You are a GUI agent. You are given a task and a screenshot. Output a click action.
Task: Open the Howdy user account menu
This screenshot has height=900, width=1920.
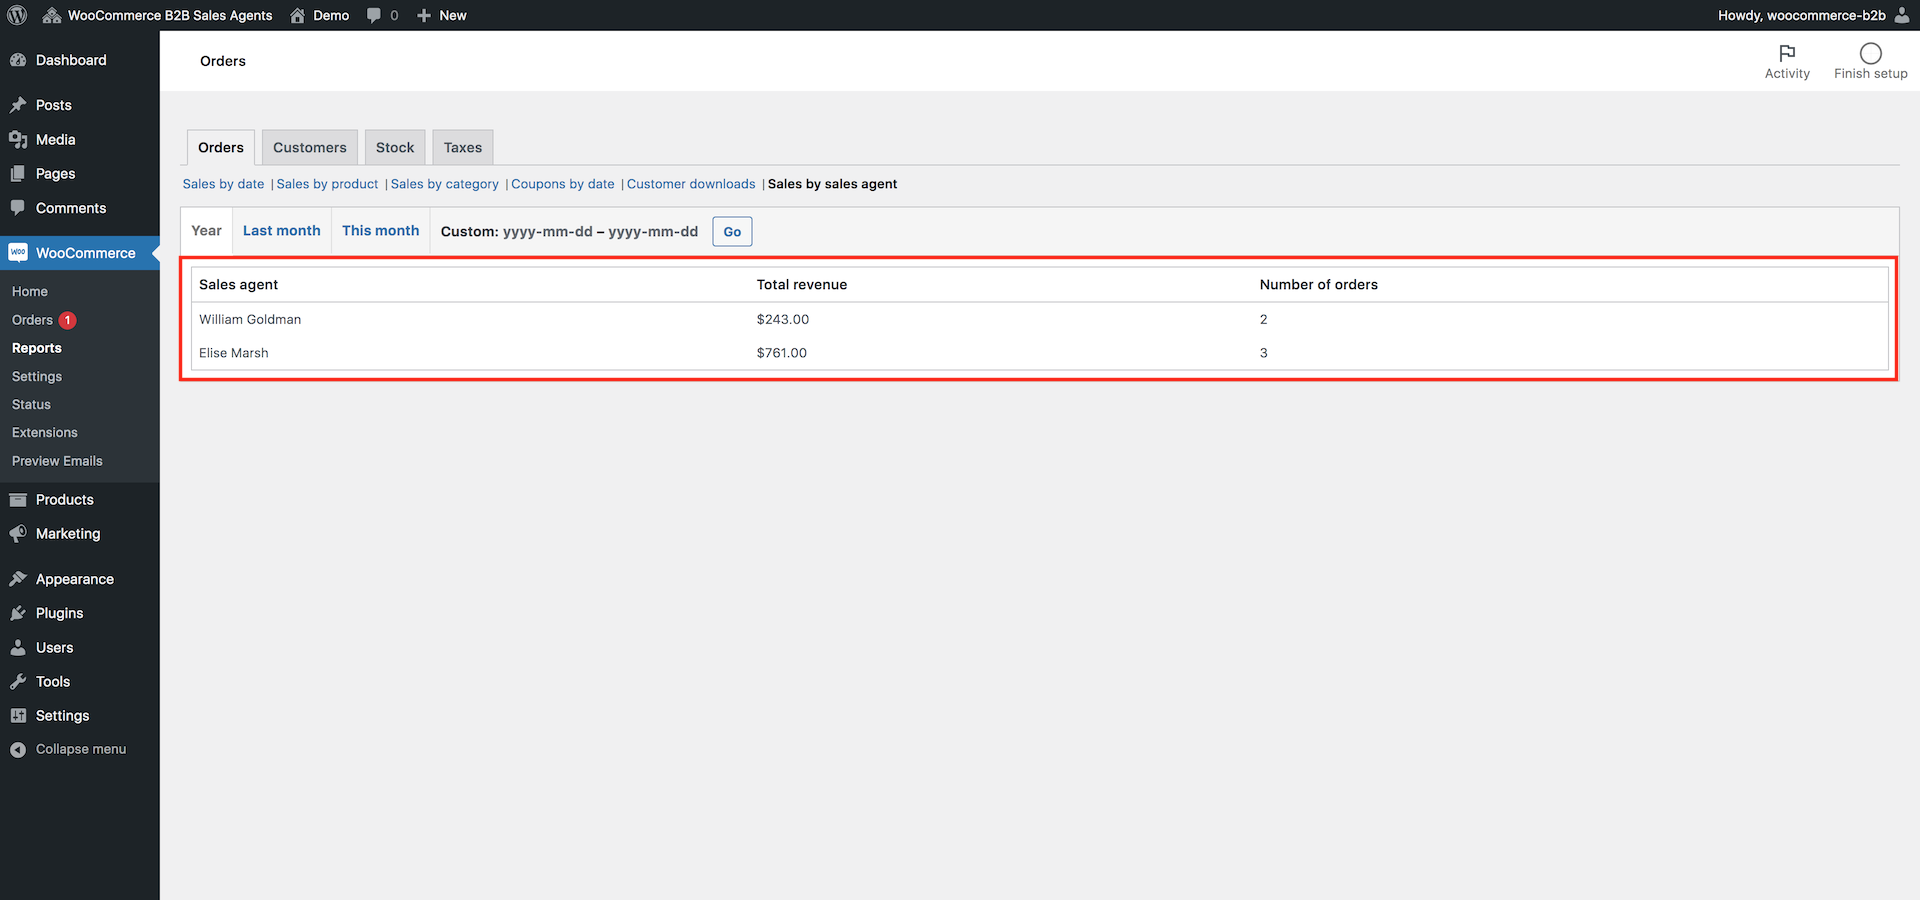point(1812,15)
